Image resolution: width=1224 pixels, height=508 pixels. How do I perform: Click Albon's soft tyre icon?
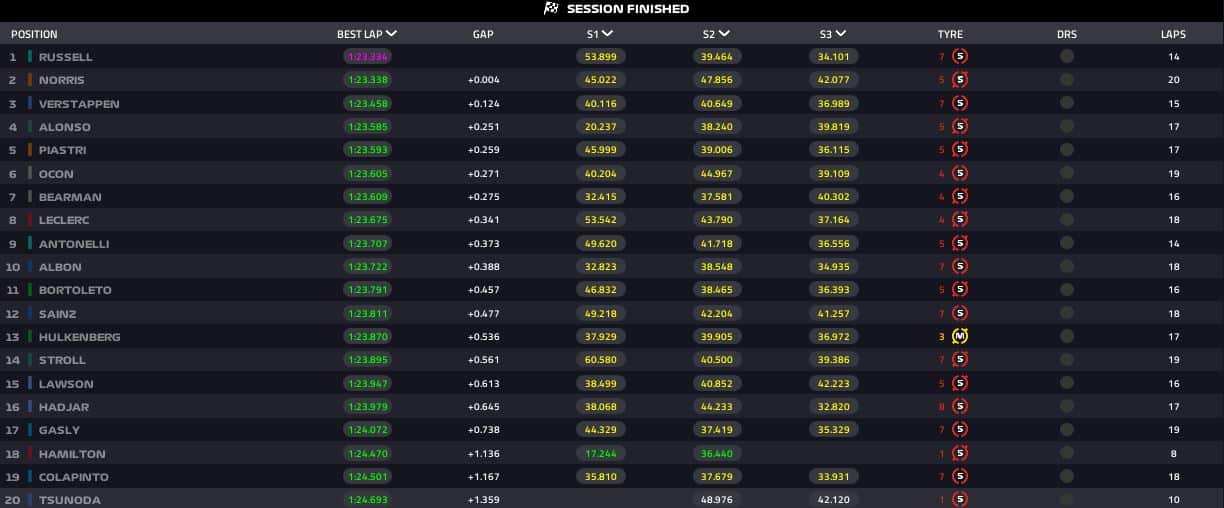tap(960, 267)
